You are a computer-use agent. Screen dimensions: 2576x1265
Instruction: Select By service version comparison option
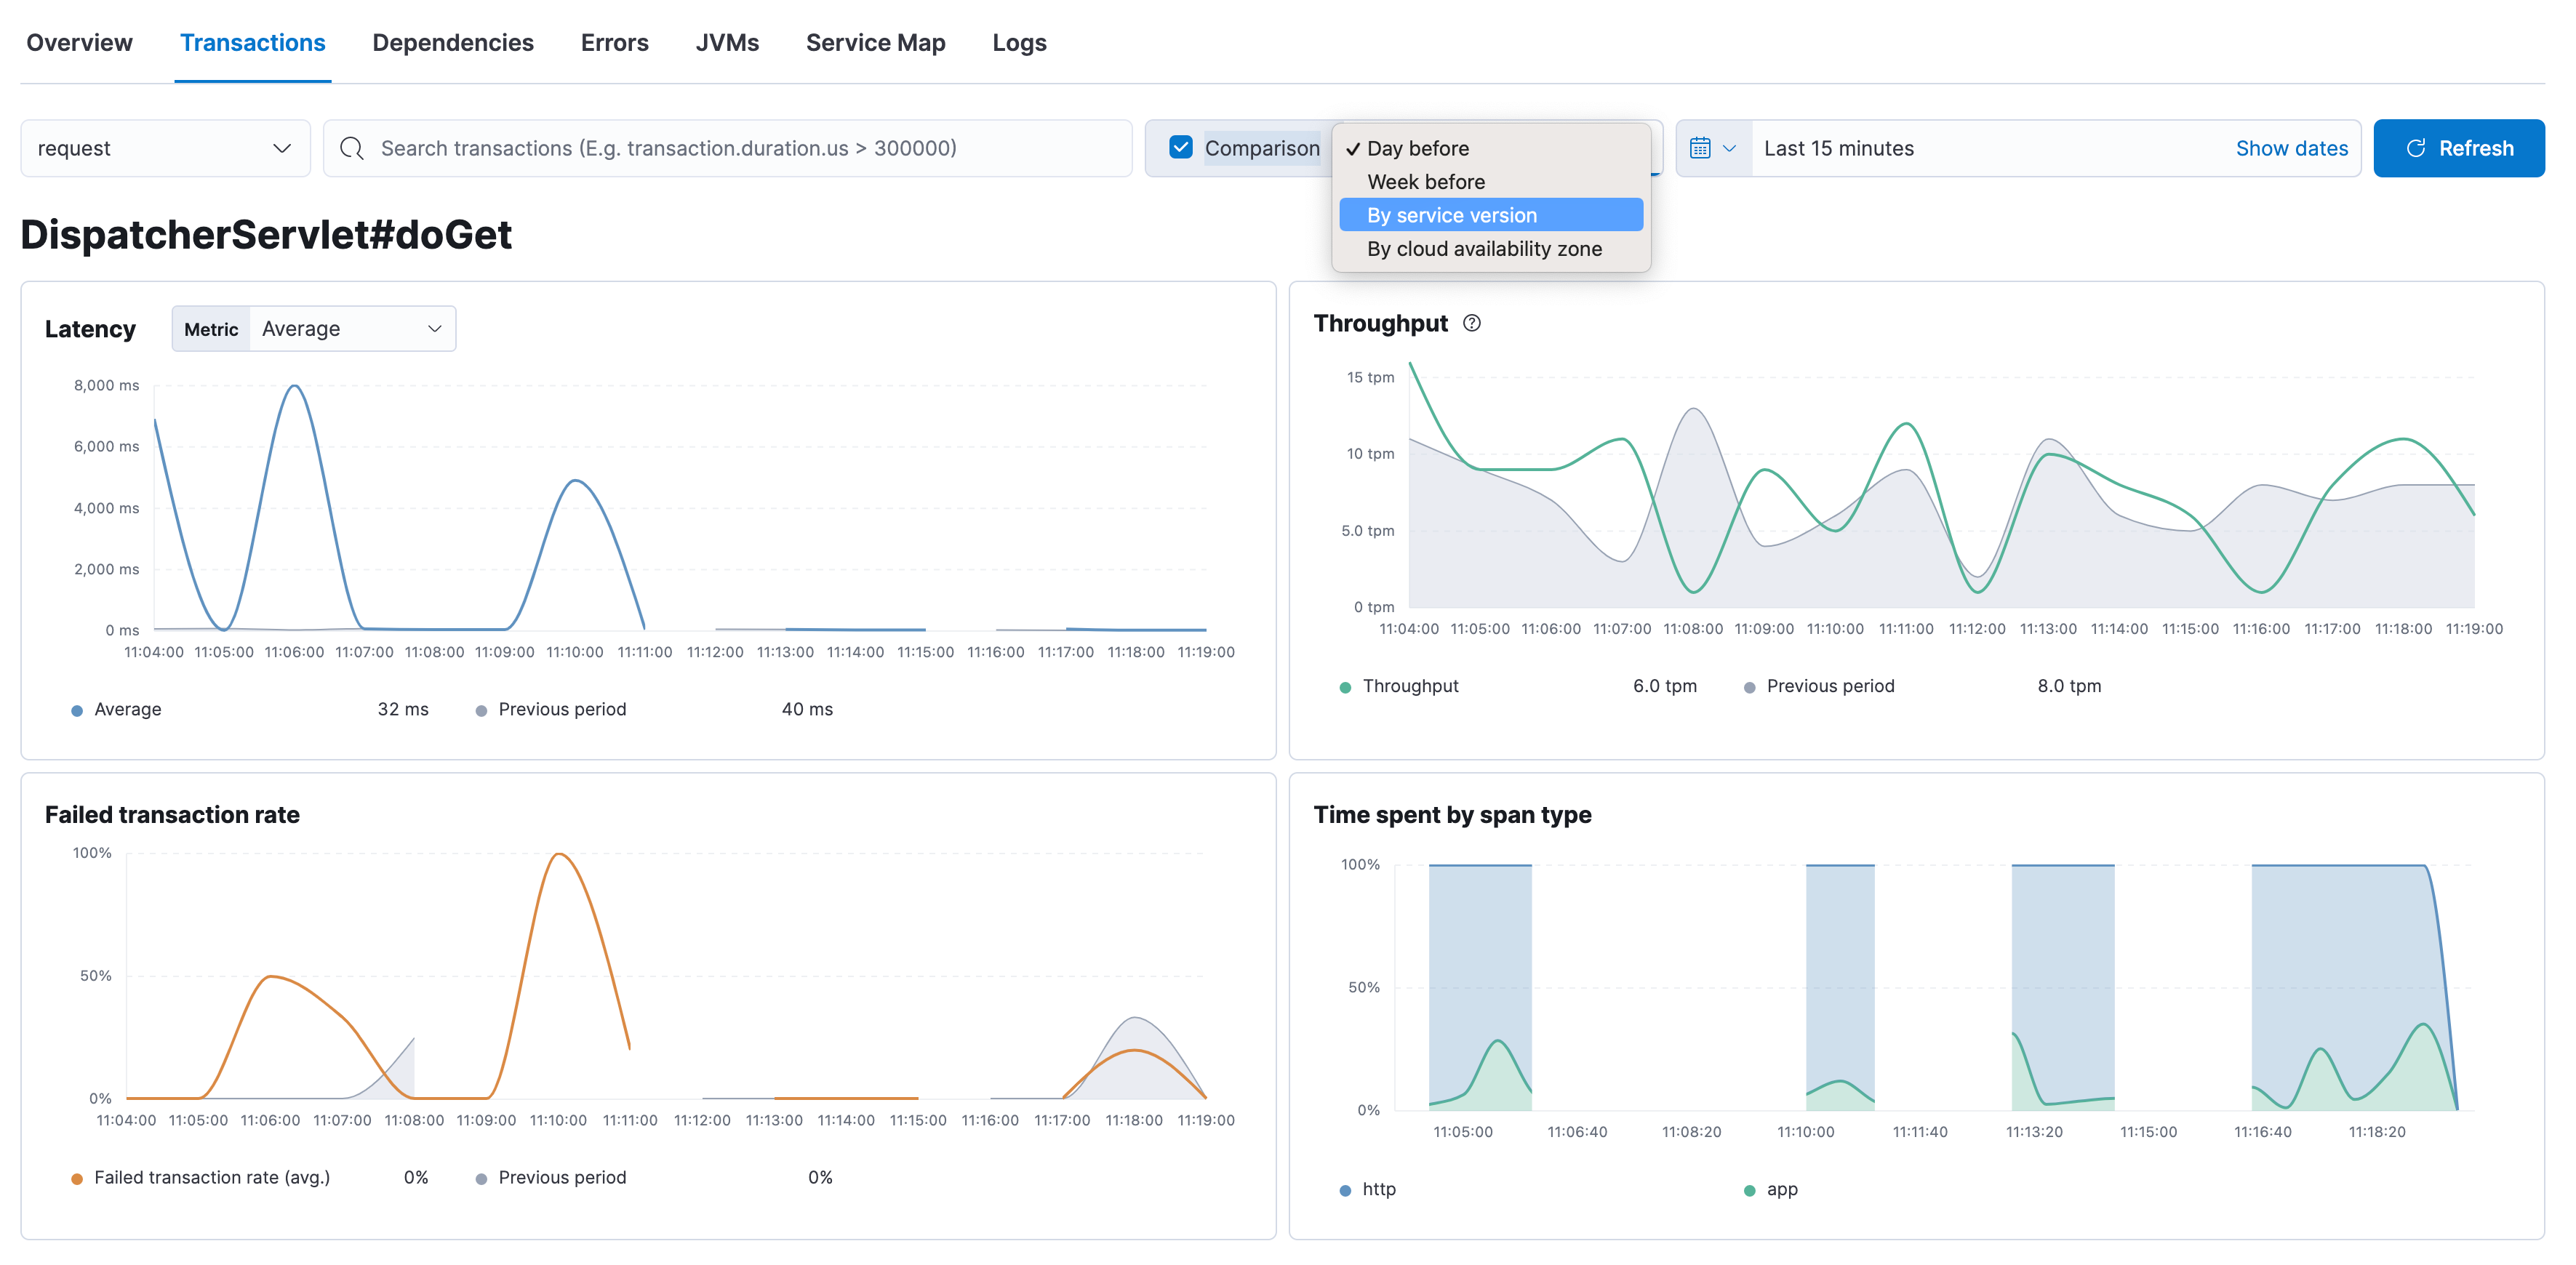pos(1451,214)
